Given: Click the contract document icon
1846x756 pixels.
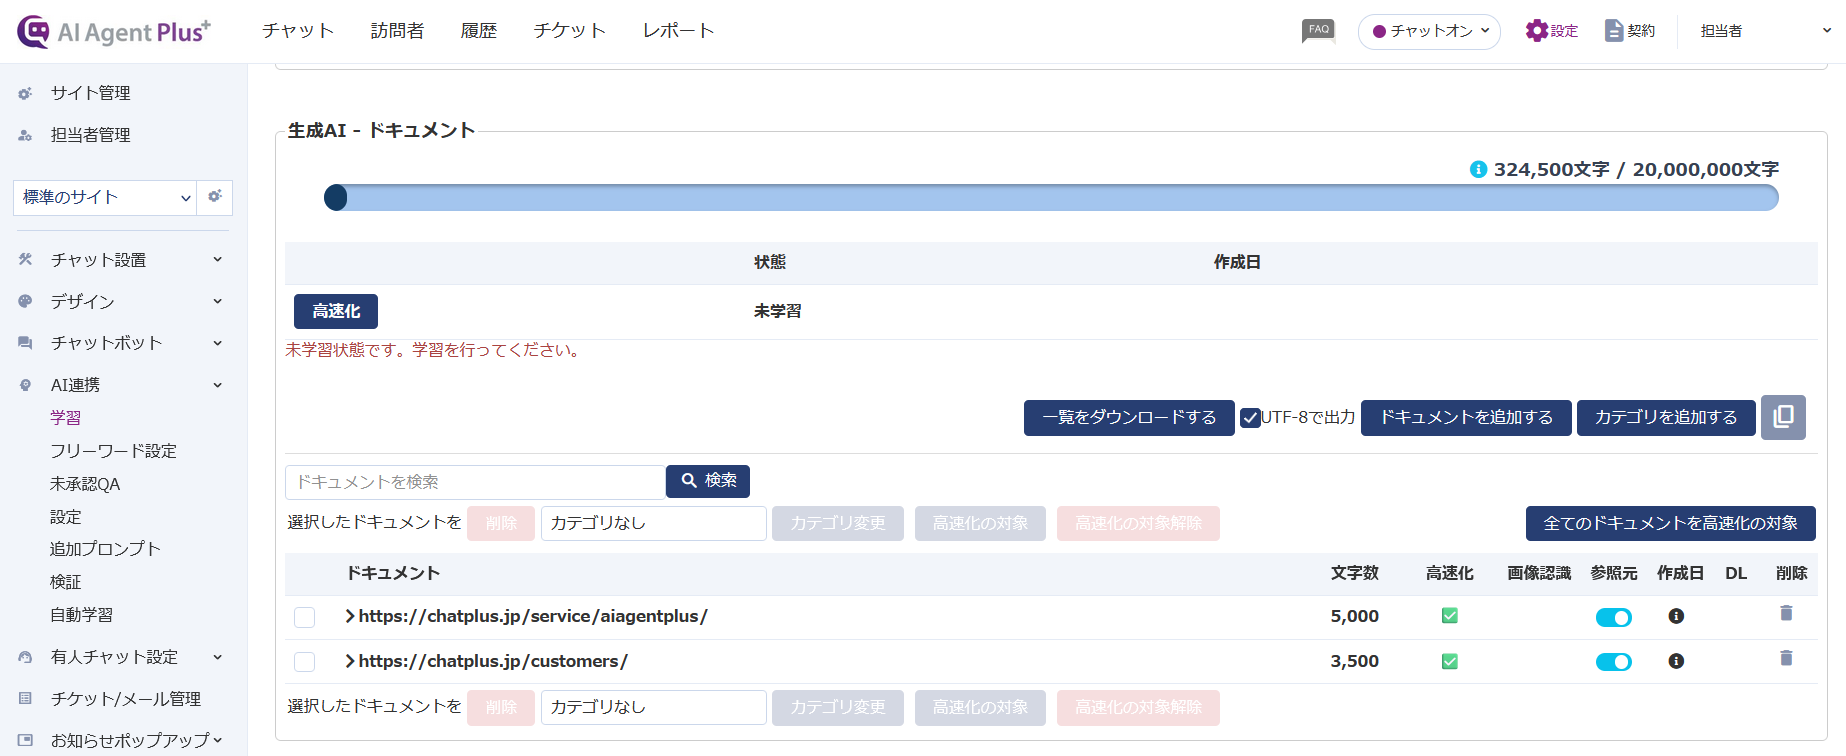Looking at the screenshot, I should [x=1613, y=31].
